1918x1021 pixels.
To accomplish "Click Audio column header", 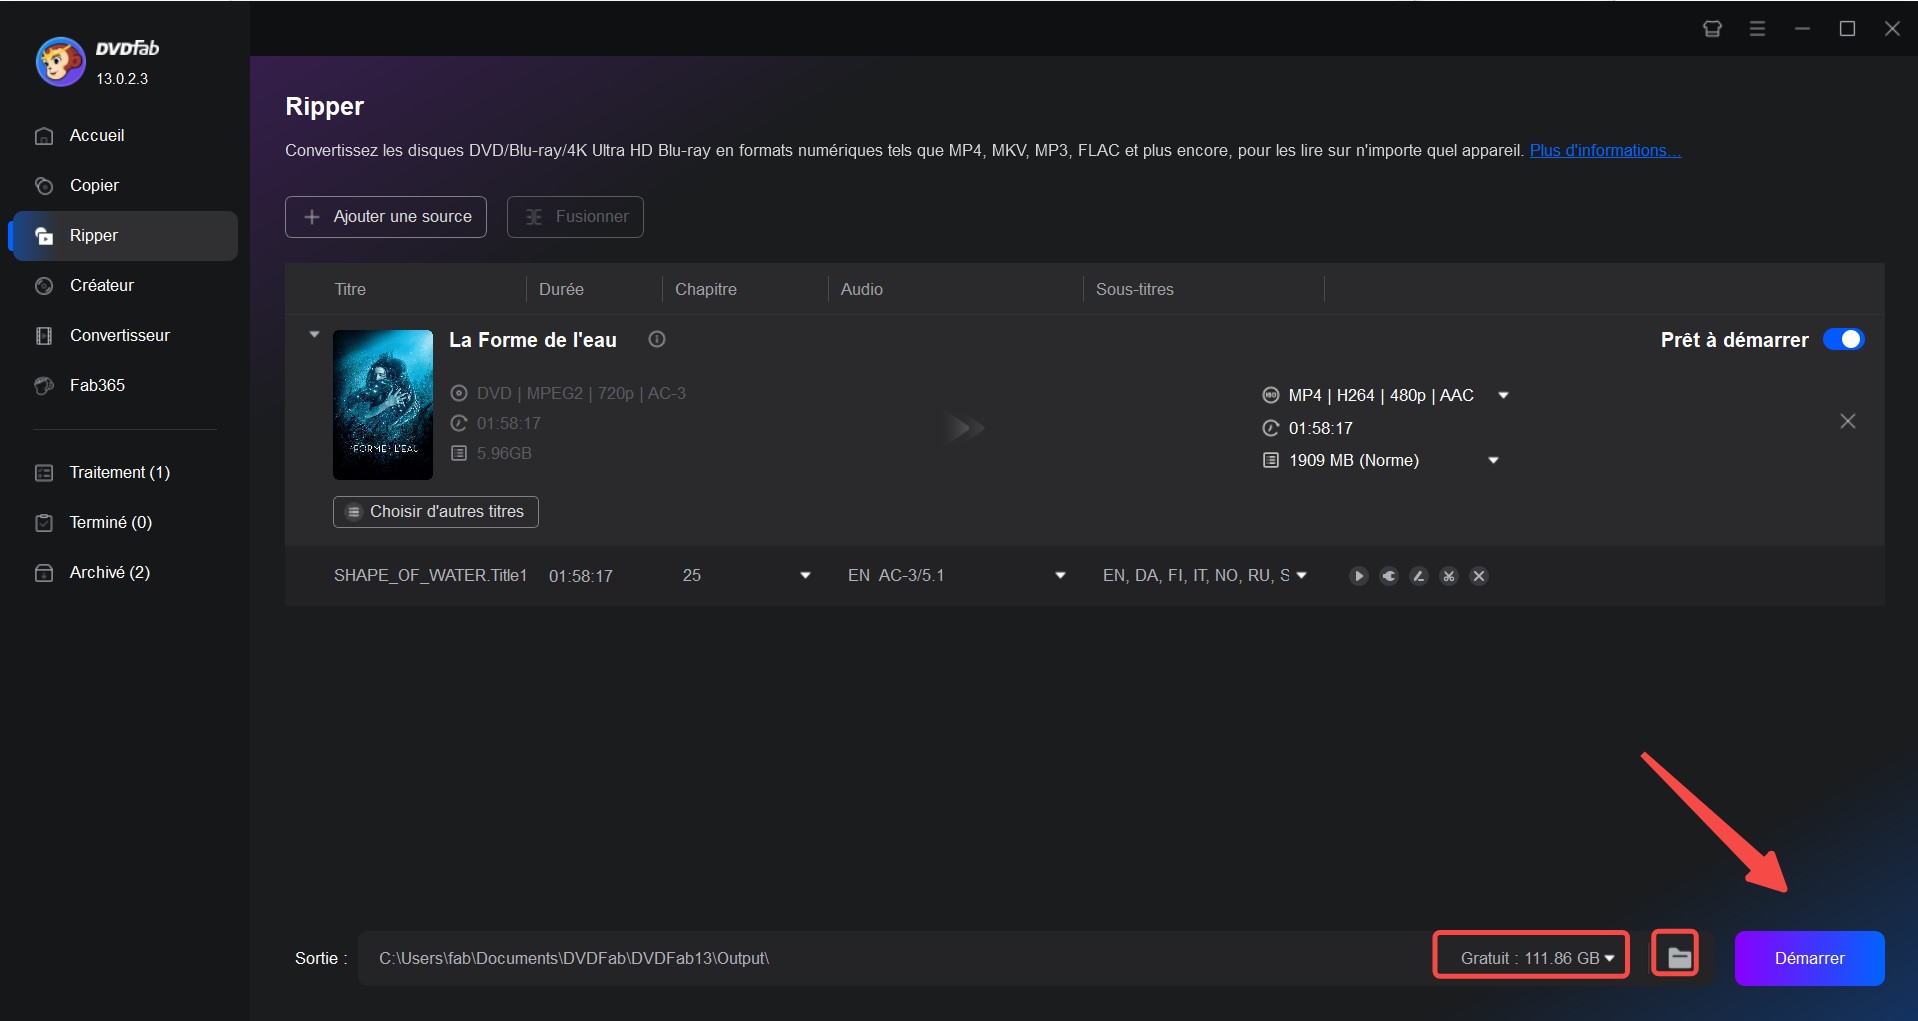I will (862, 289).
